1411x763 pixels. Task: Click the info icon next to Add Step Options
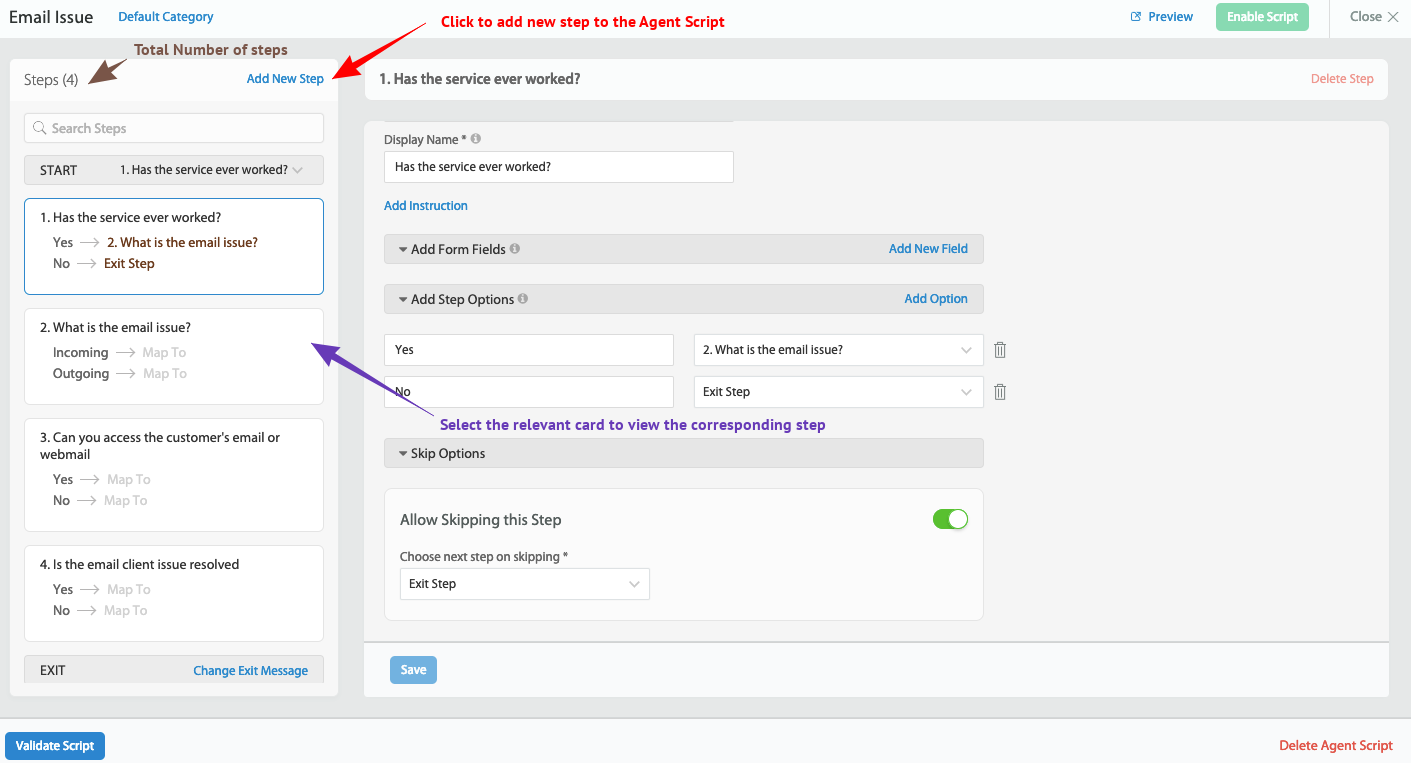[x=521, y=298]
